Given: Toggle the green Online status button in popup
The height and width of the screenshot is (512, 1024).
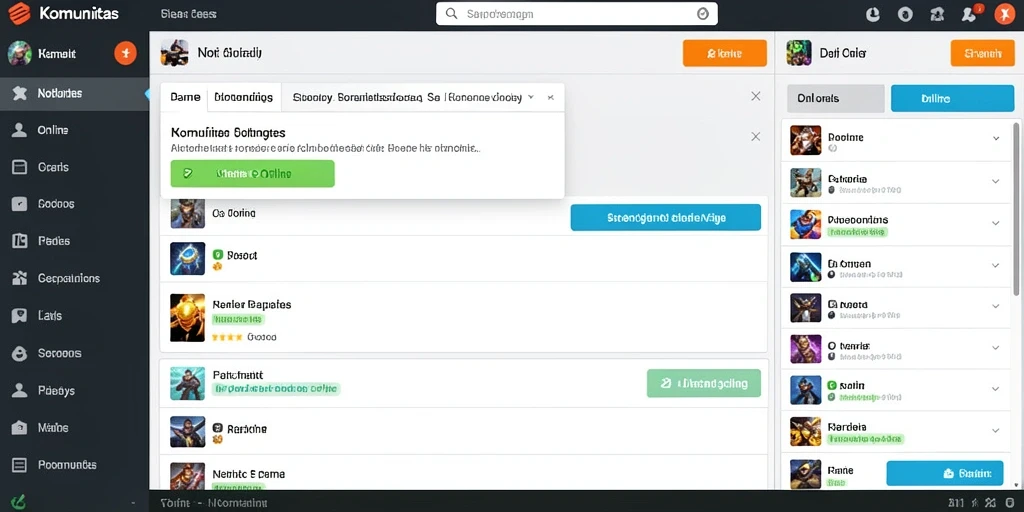Looking at the screenshot, I should pos(253,174).
